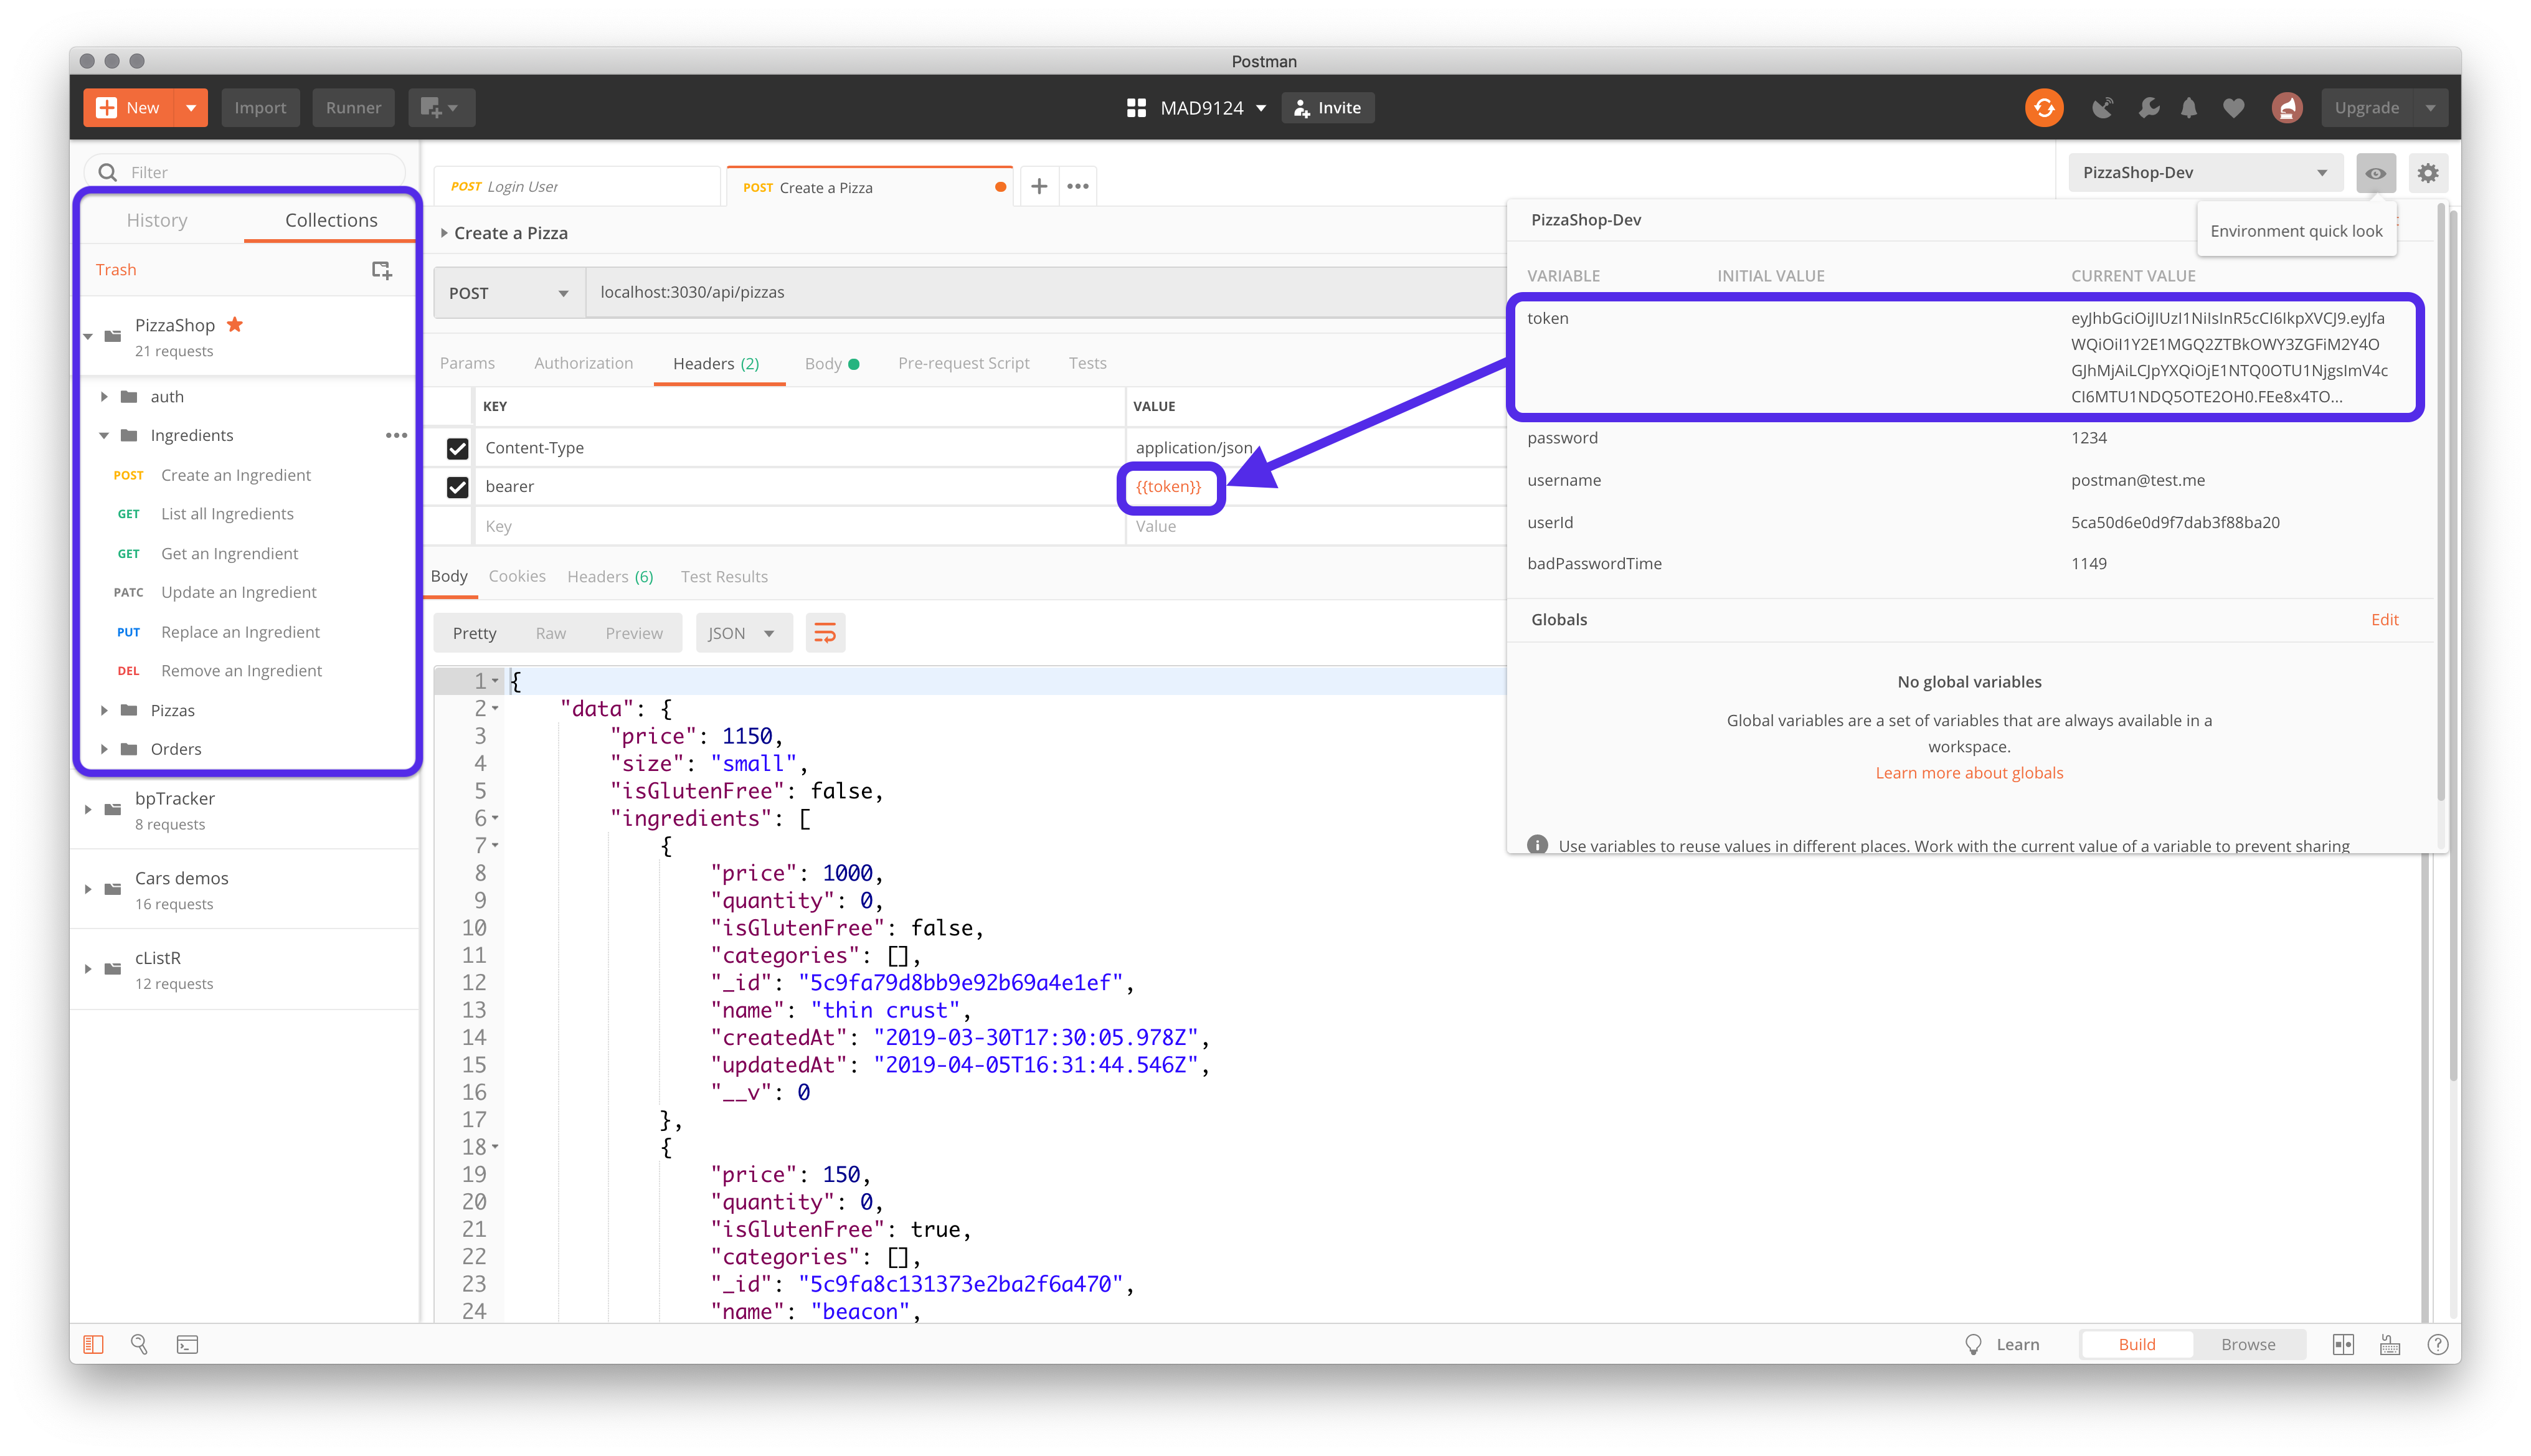Open Find and Replace in status bar
This screenshot has height=1456, width=2531.
(x=139, y=1344)
